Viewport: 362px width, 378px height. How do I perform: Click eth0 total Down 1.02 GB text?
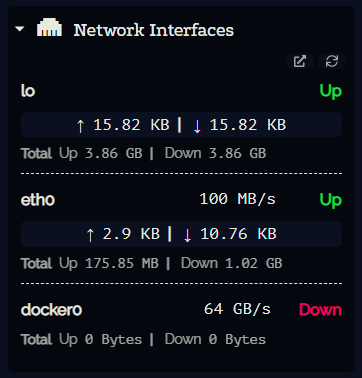[x=231, y=263]
